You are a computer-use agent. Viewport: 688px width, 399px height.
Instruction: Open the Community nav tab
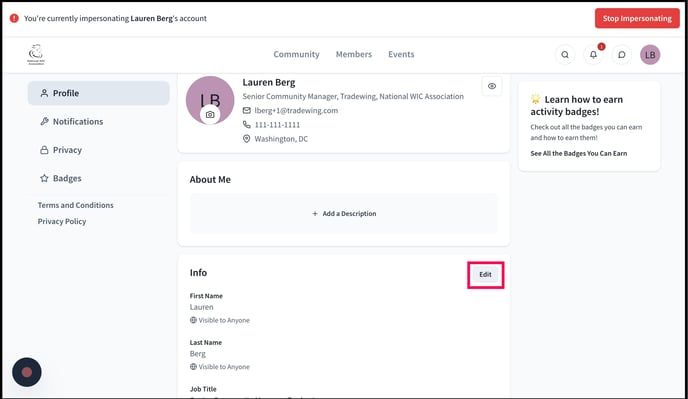click(296, 54)
